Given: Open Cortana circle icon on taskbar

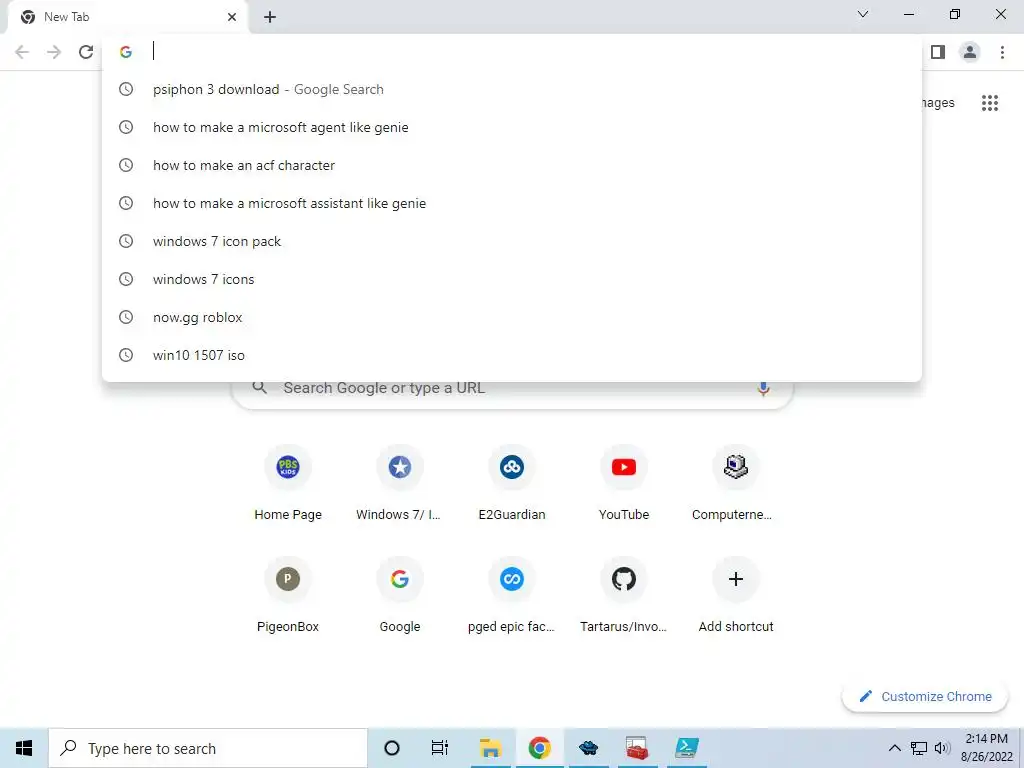Looking at the screenshot, I should [392, 748].
